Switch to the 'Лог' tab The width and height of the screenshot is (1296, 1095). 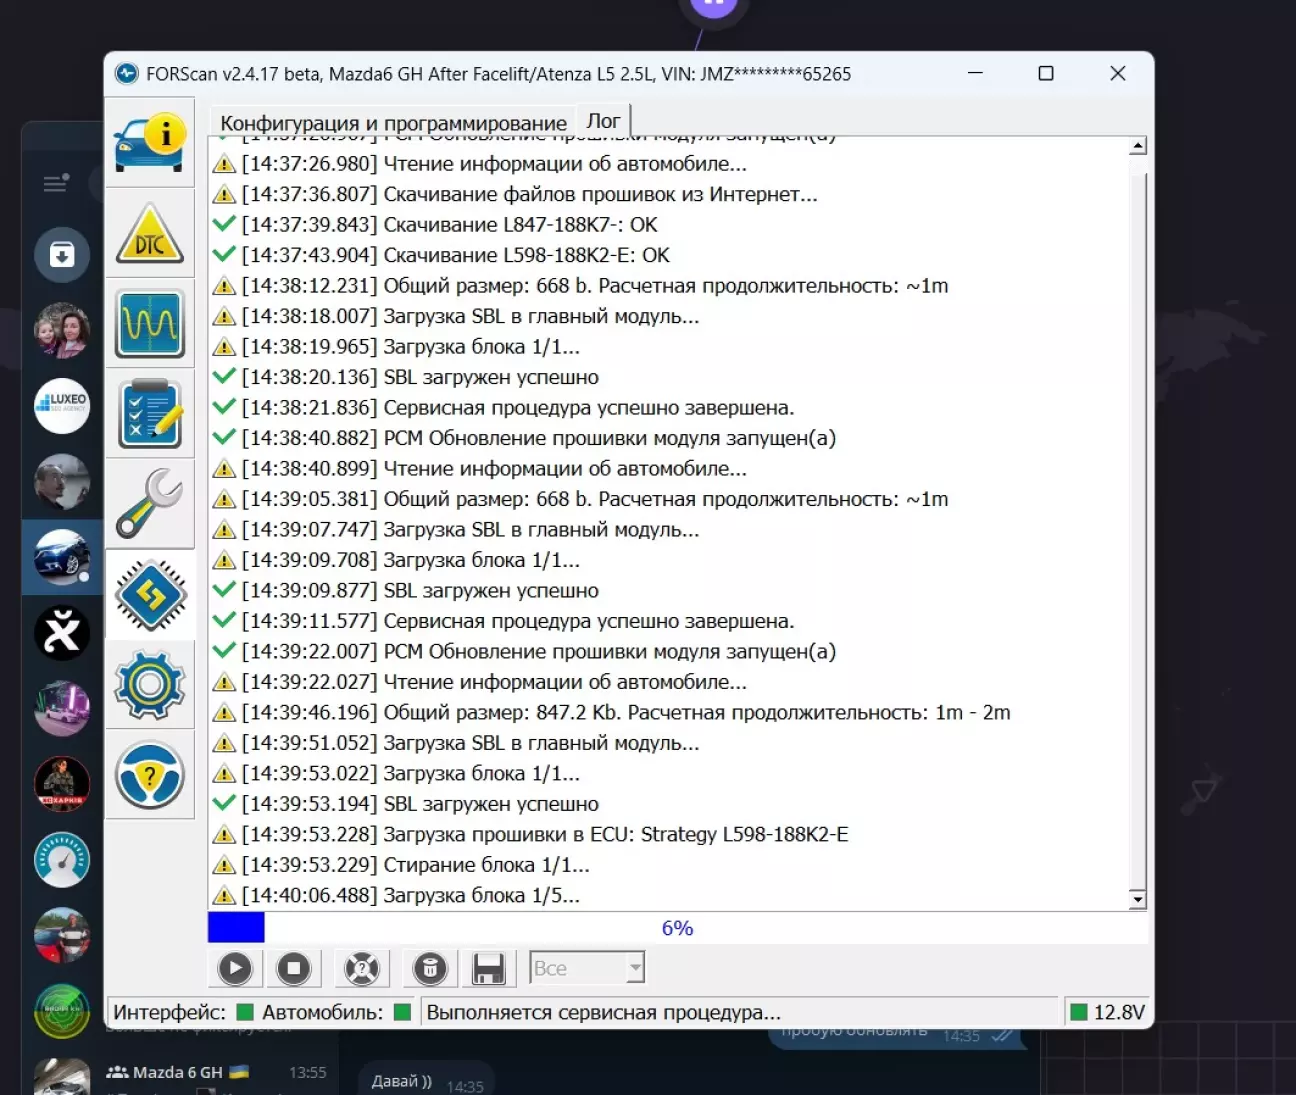[603, 121]
